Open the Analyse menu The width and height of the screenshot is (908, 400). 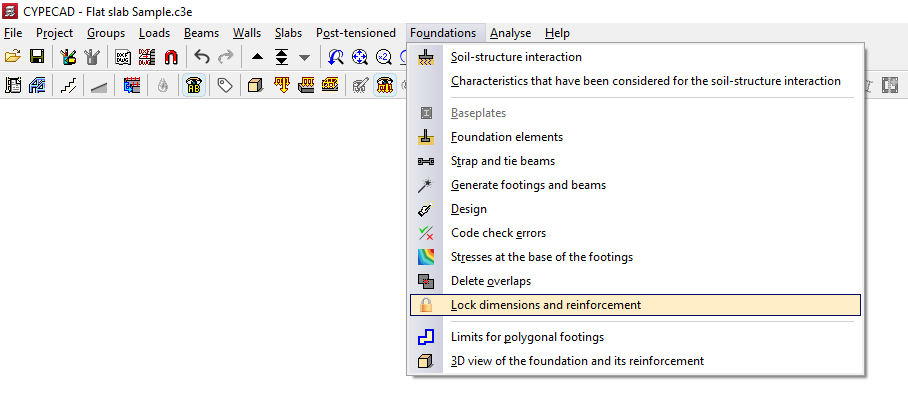point(510,33)
